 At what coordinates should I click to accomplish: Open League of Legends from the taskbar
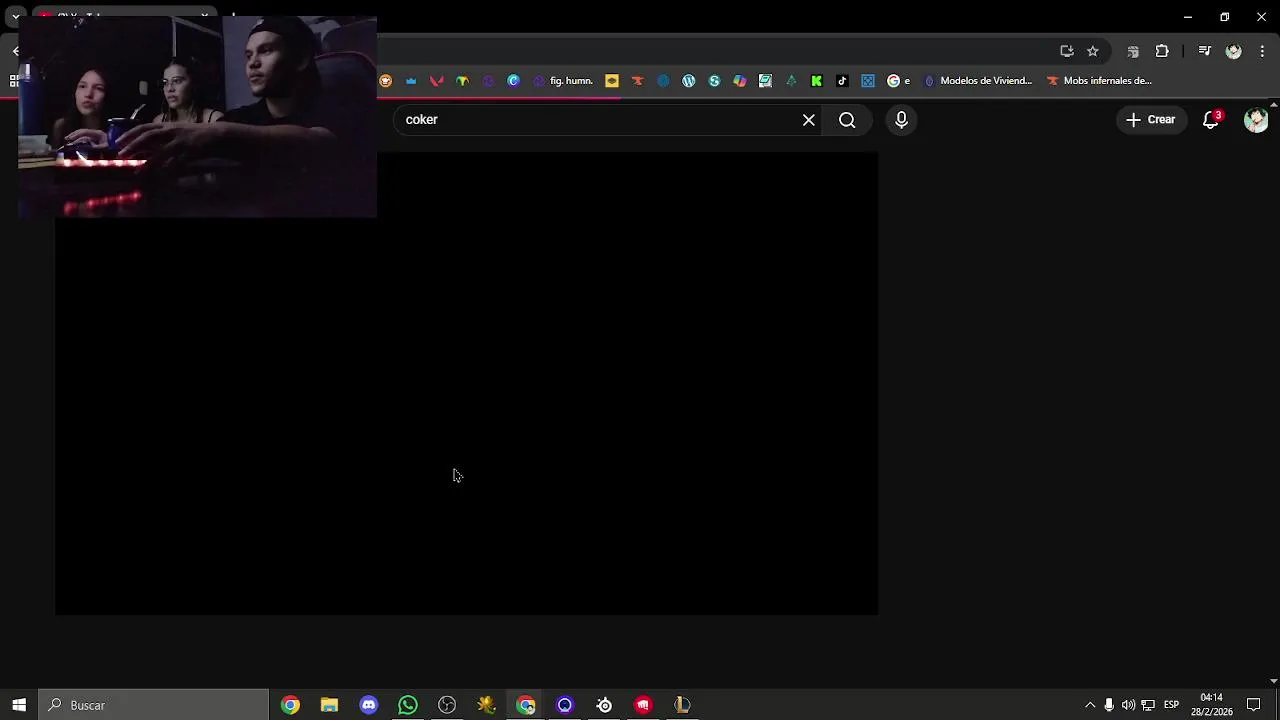coord(682,705)
